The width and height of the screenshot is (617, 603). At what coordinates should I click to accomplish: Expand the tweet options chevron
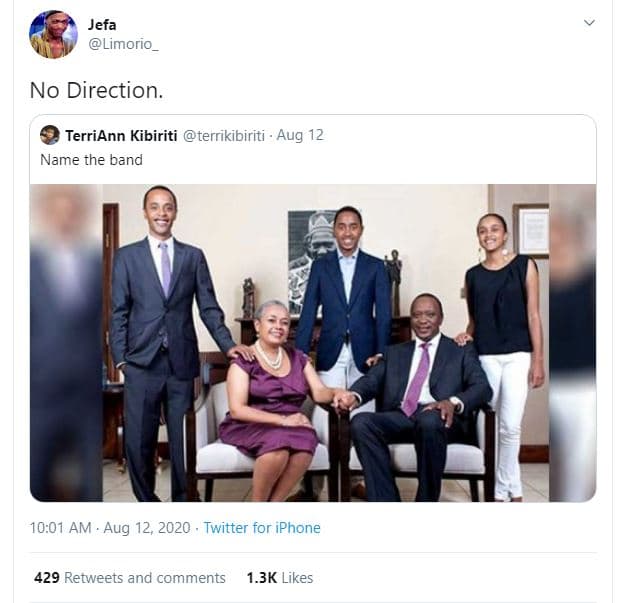point(589,23)
